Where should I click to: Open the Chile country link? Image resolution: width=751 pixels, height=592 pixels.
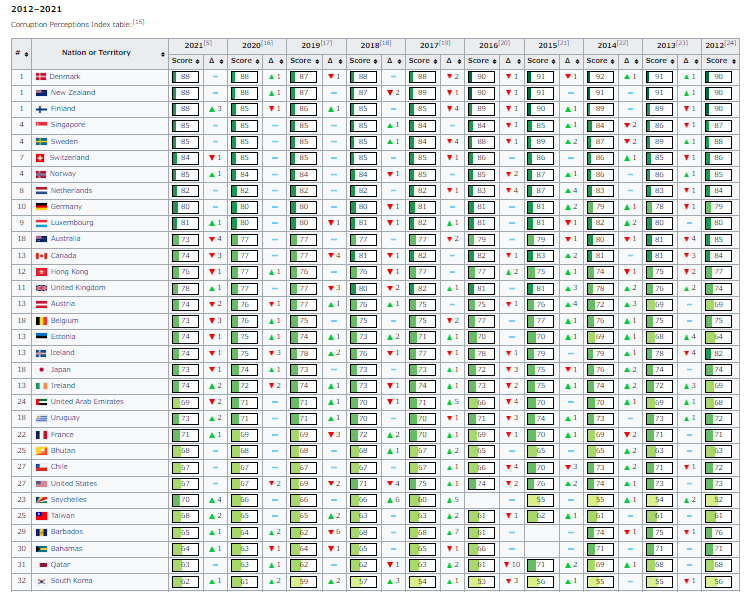(x=59, y=467)
